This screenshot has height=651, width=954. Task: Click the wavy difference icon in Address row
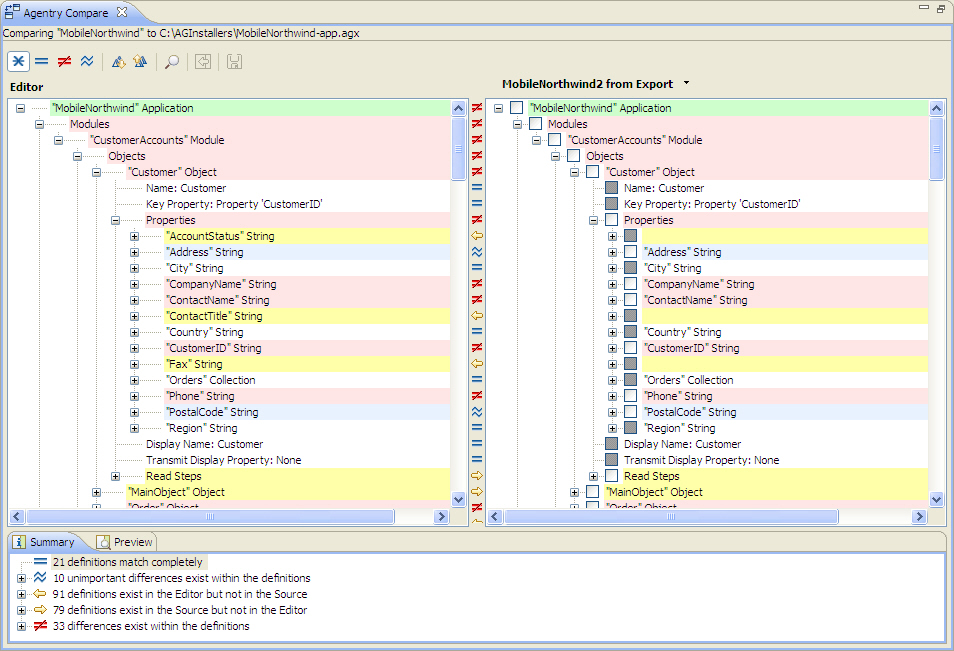pyautogui.click(x=477, y=252)
